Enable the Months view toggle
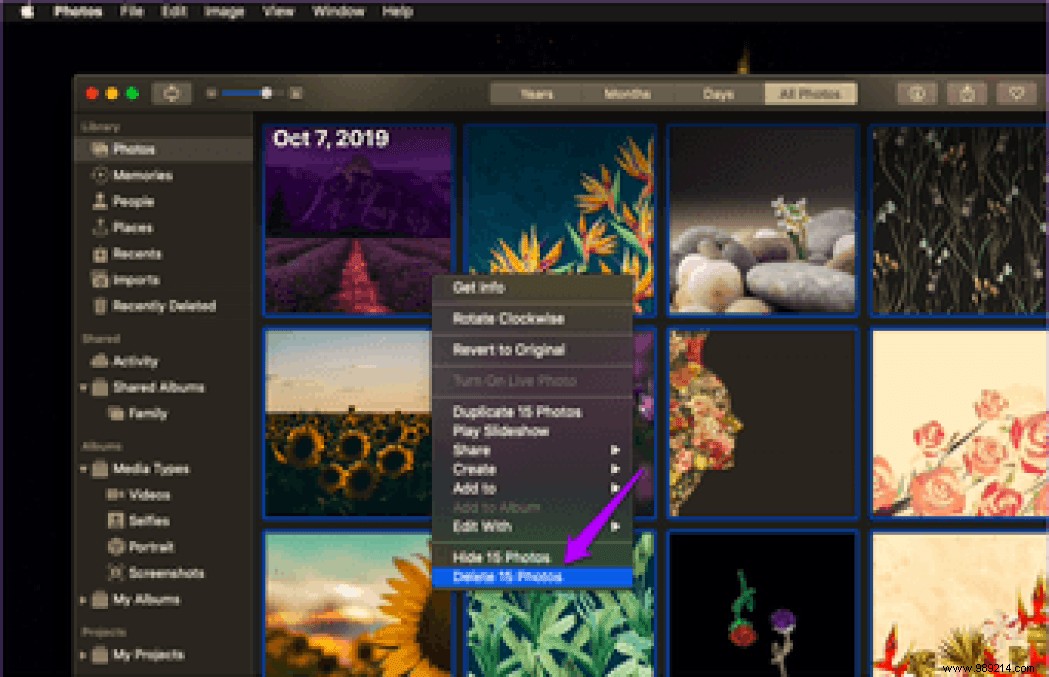 [x=627, y=93]
